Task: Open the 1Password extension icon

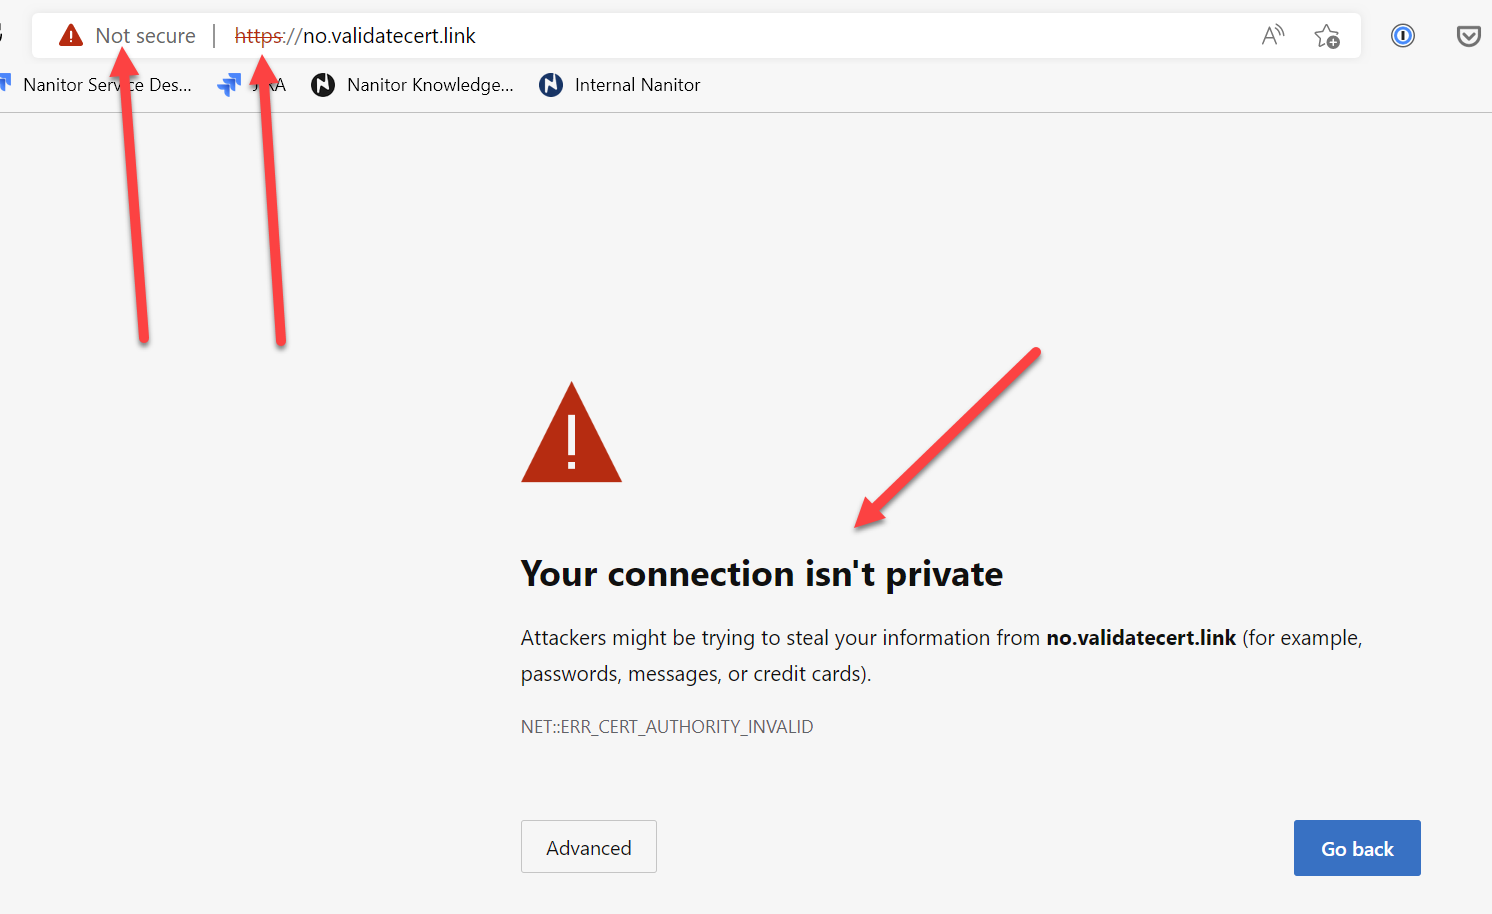Action: [1403, 36]
